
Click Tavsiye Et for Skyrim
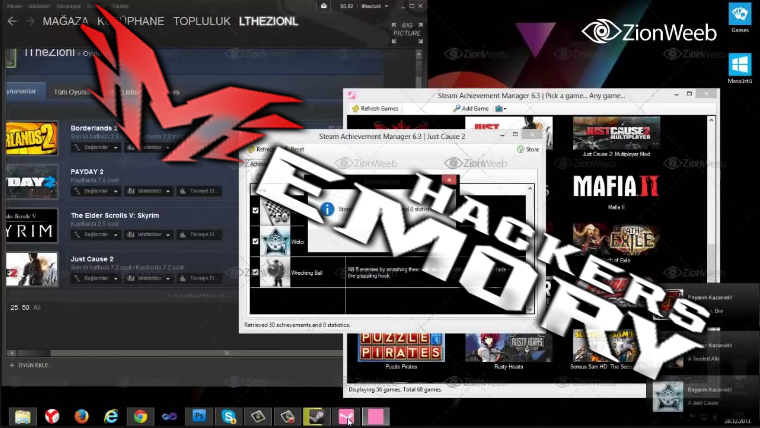point(199,235)
